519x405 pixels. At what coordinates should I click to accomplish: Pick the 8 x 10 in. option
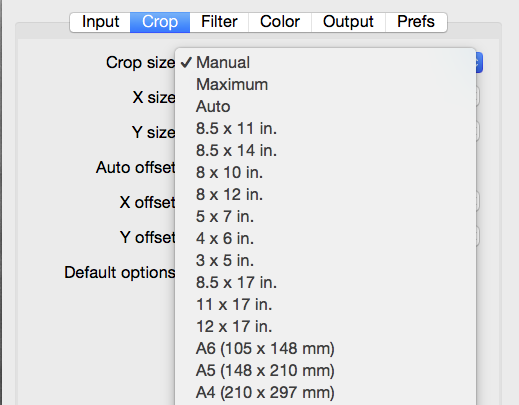pyautogui.click(x=325, y=172)
